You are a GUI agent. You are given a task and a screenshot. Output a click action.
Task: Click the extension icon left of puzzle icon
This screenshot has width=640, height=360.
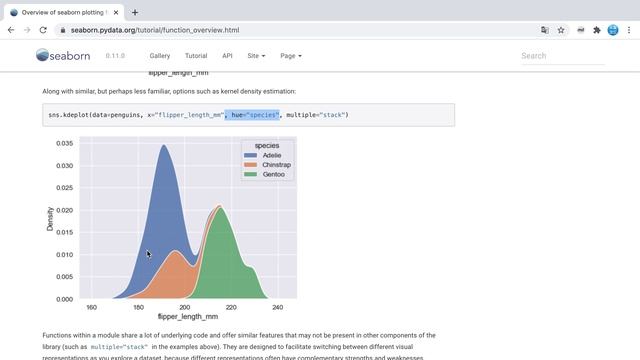580,30
